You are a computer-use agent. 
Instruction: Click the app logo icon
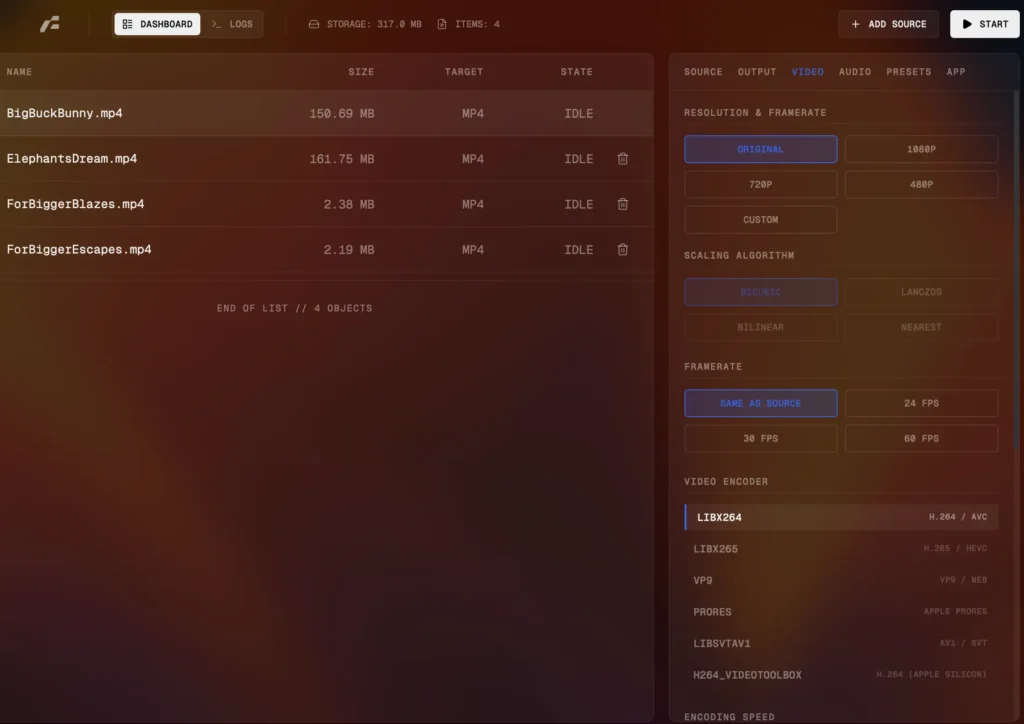click(49, 24)
